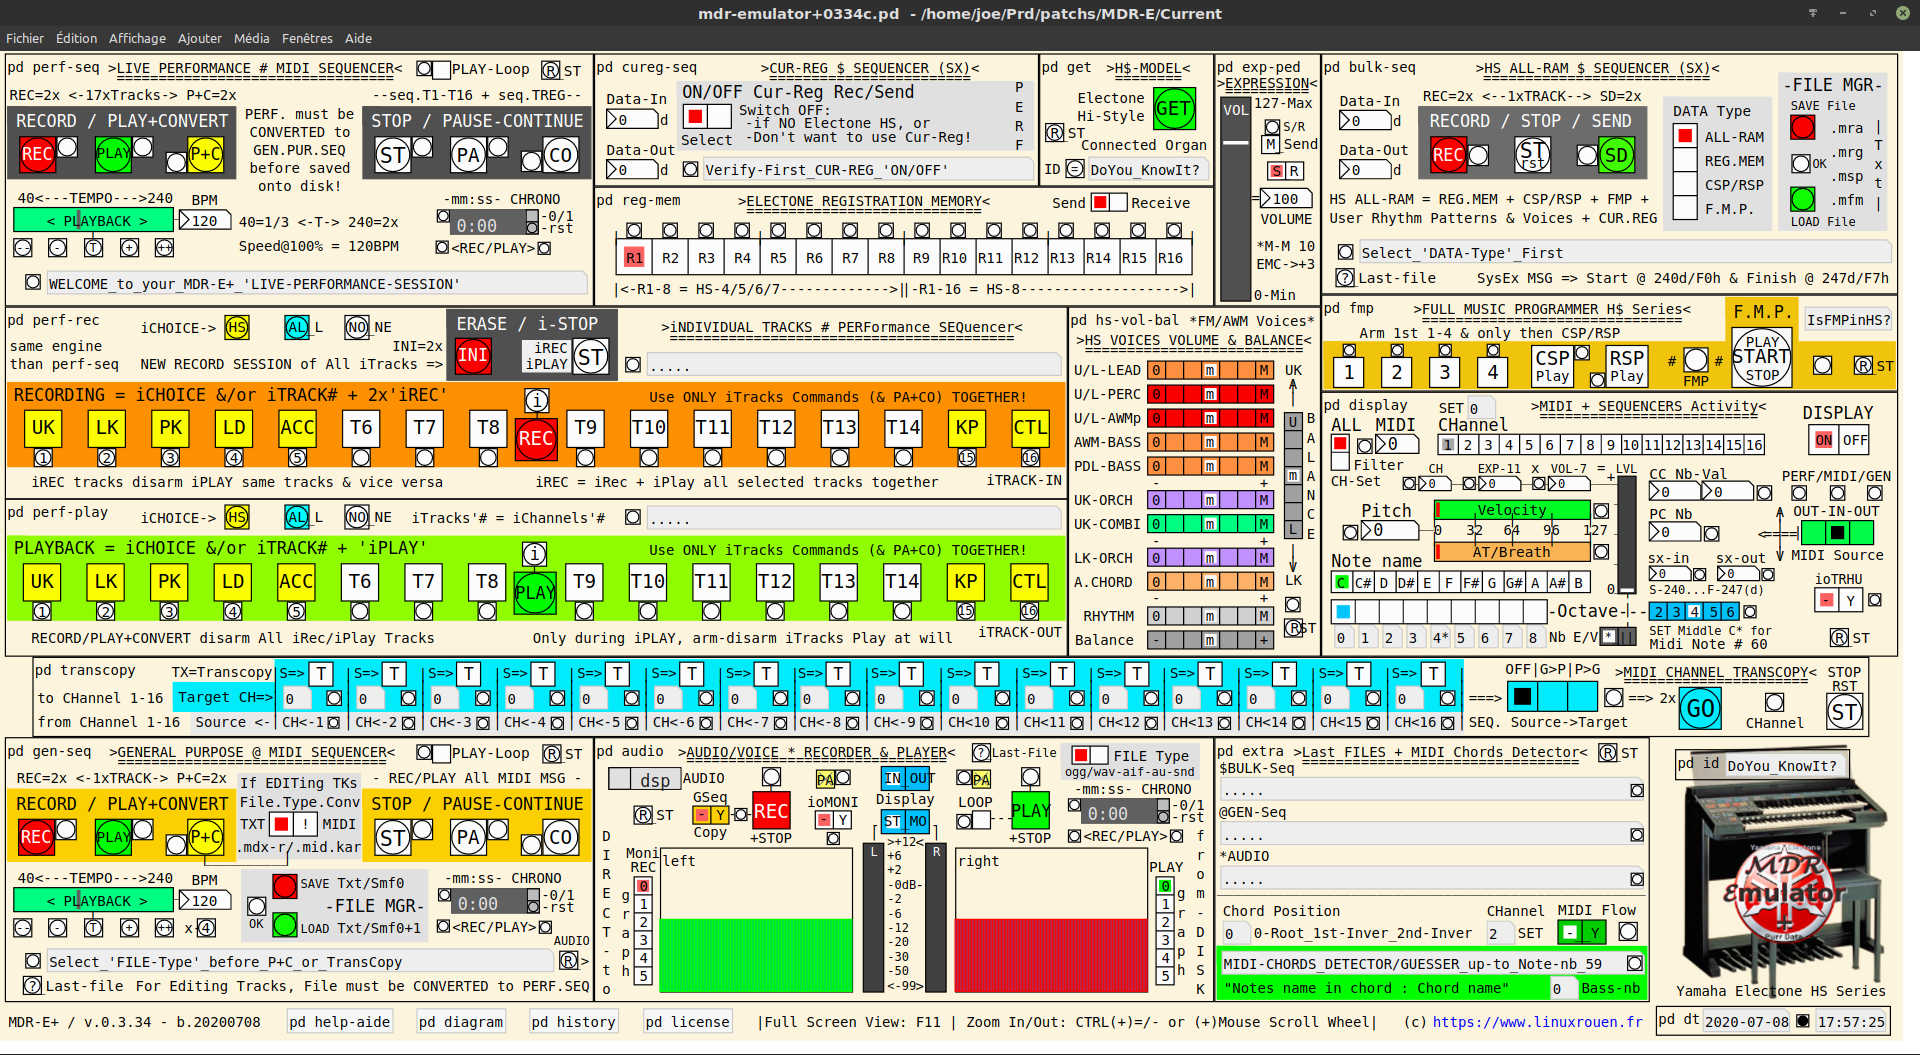Click the PA pause button in perf-seq
The image size is (1920, 1055).
click(x=469, y=156)
